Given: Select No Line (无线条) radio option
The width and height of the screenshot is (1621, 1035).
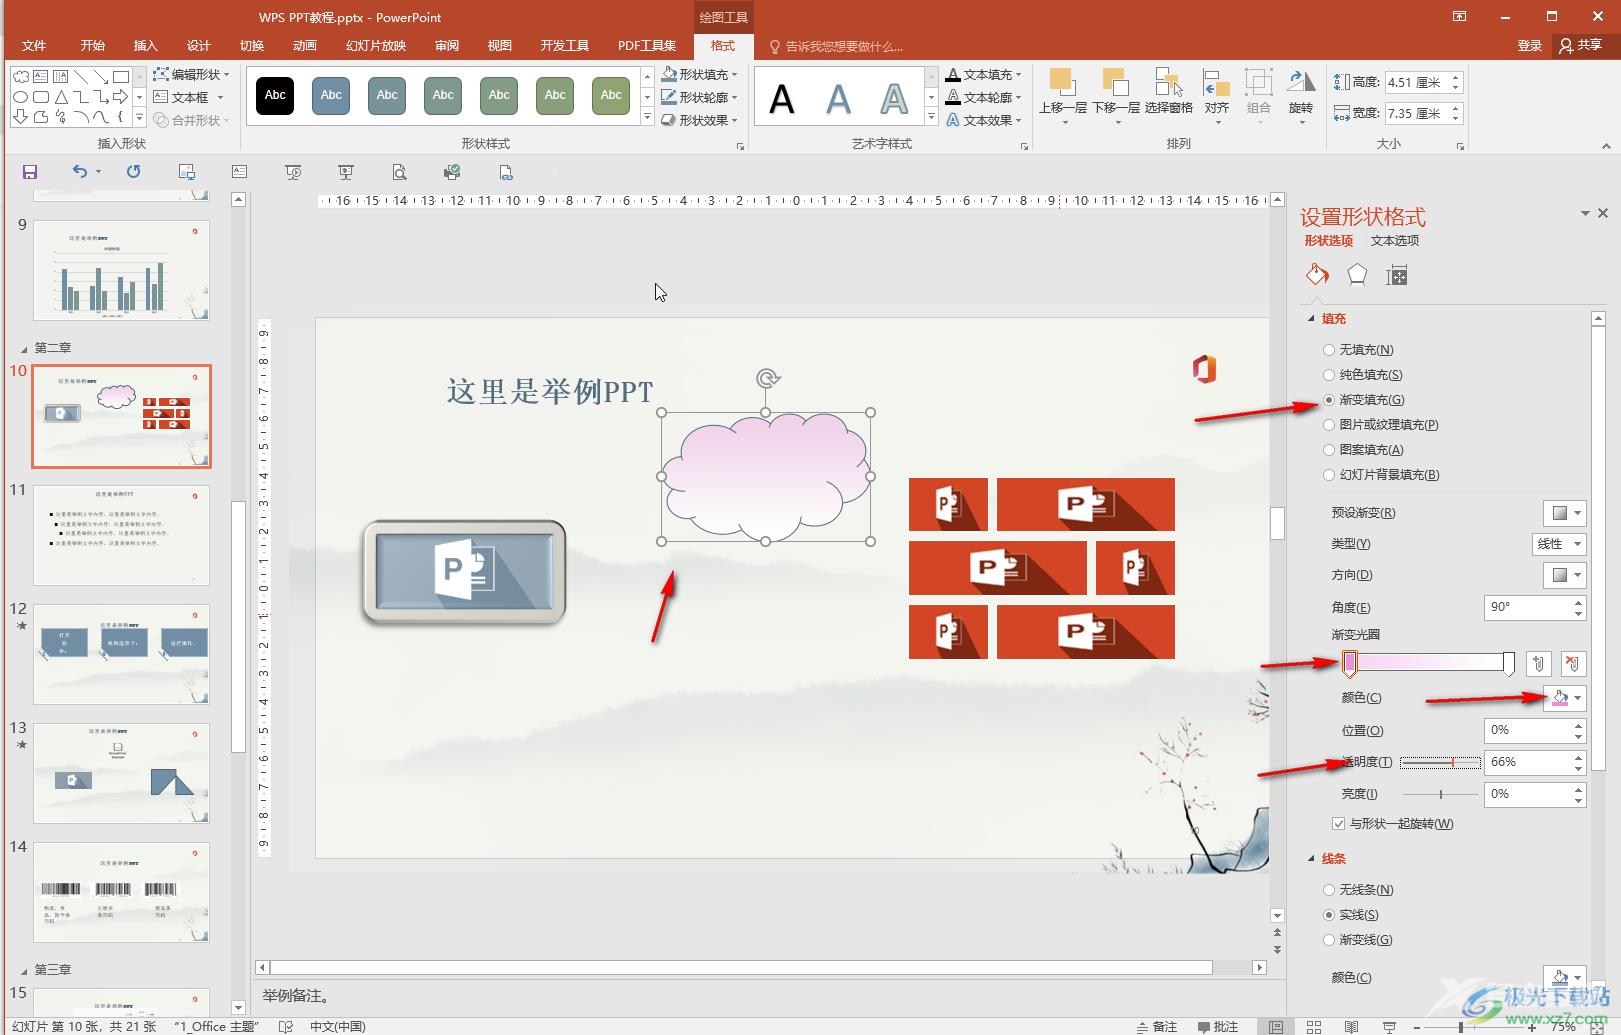Looking at the screenshot, I should pos(1329,890).
